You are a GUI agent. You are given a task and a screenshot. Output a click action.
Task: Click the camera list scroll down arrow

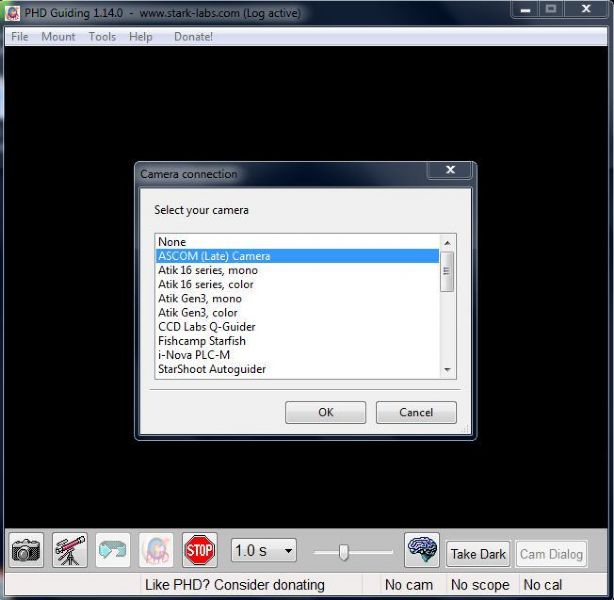click(447, 370)
